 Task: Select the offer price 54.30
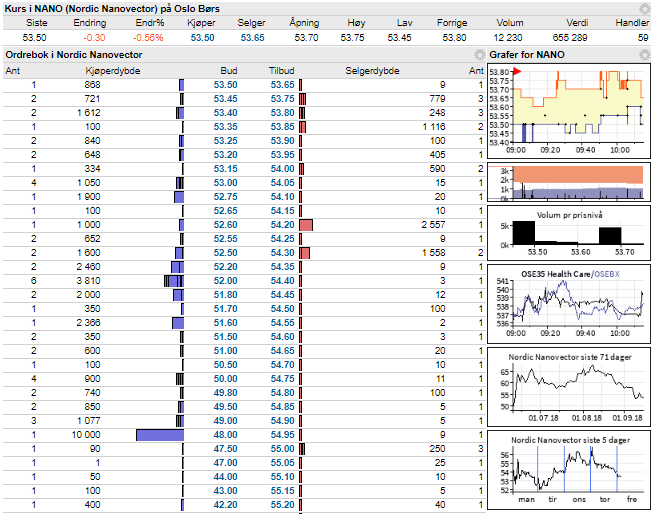tap(282, 253)
